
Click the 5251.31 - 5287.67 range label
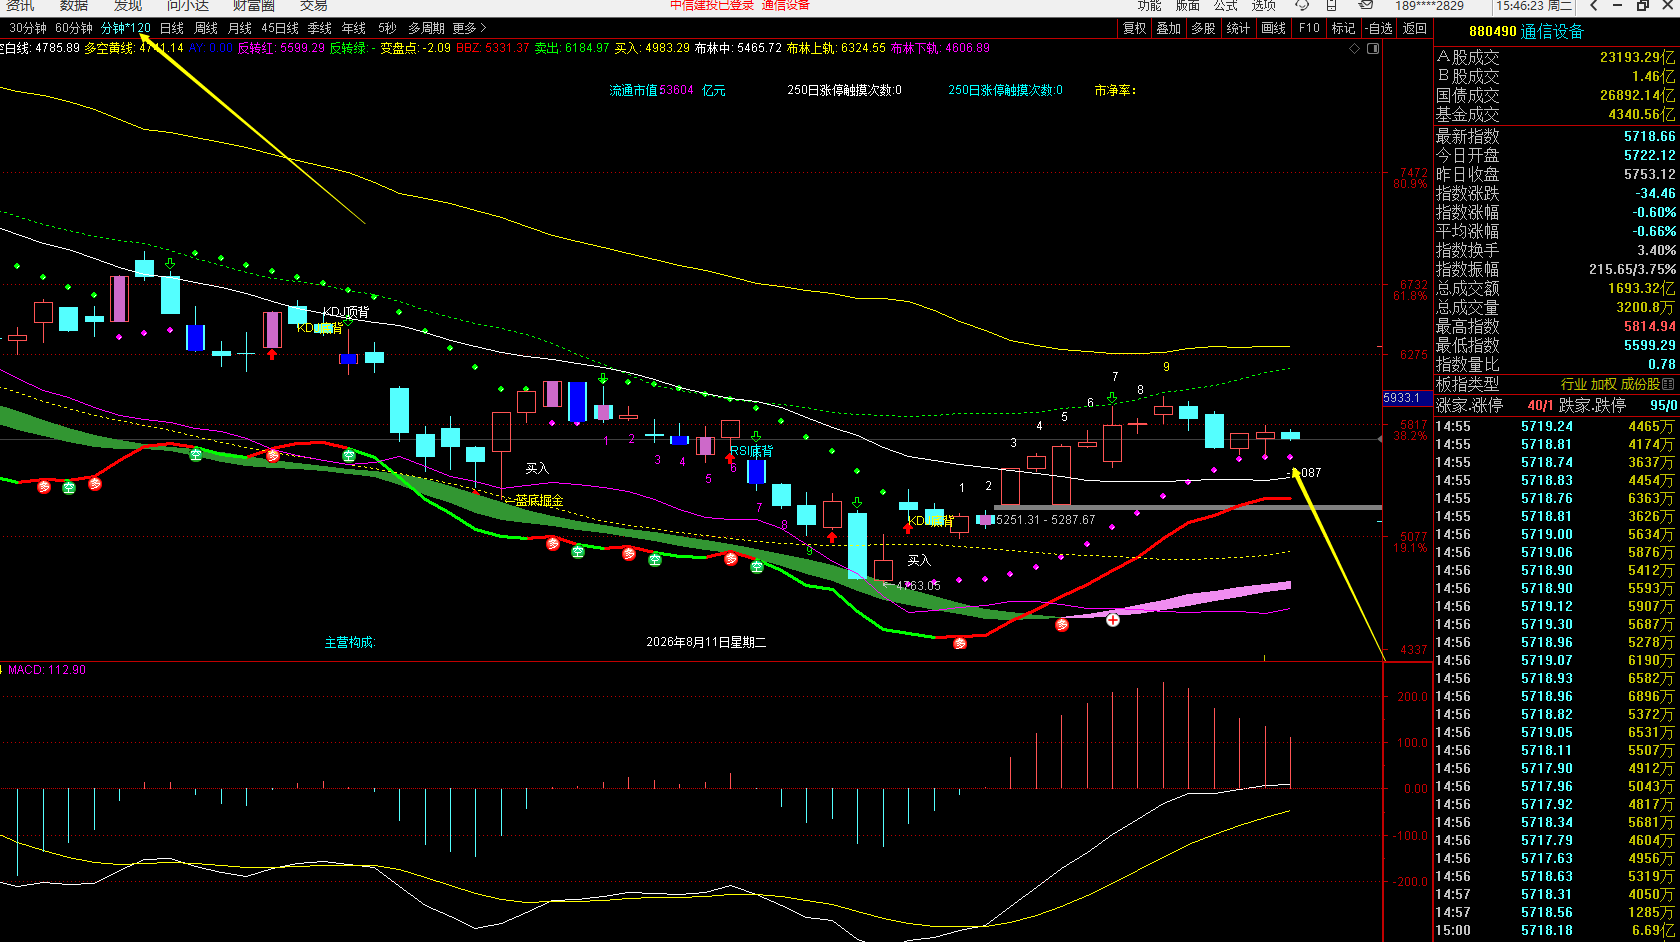pos(1045,520)
